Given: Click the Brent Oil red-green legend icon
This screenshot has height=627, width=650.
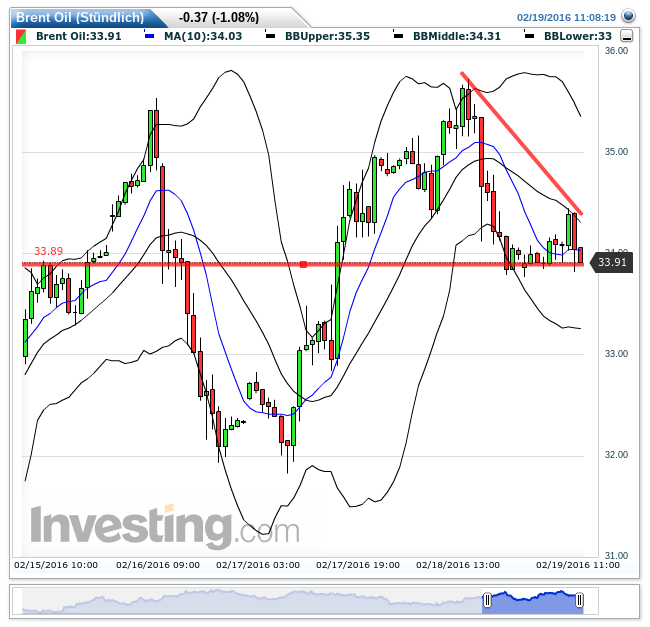Looking at the screenshot, I should pyautogui.click(x=22, y=36).
